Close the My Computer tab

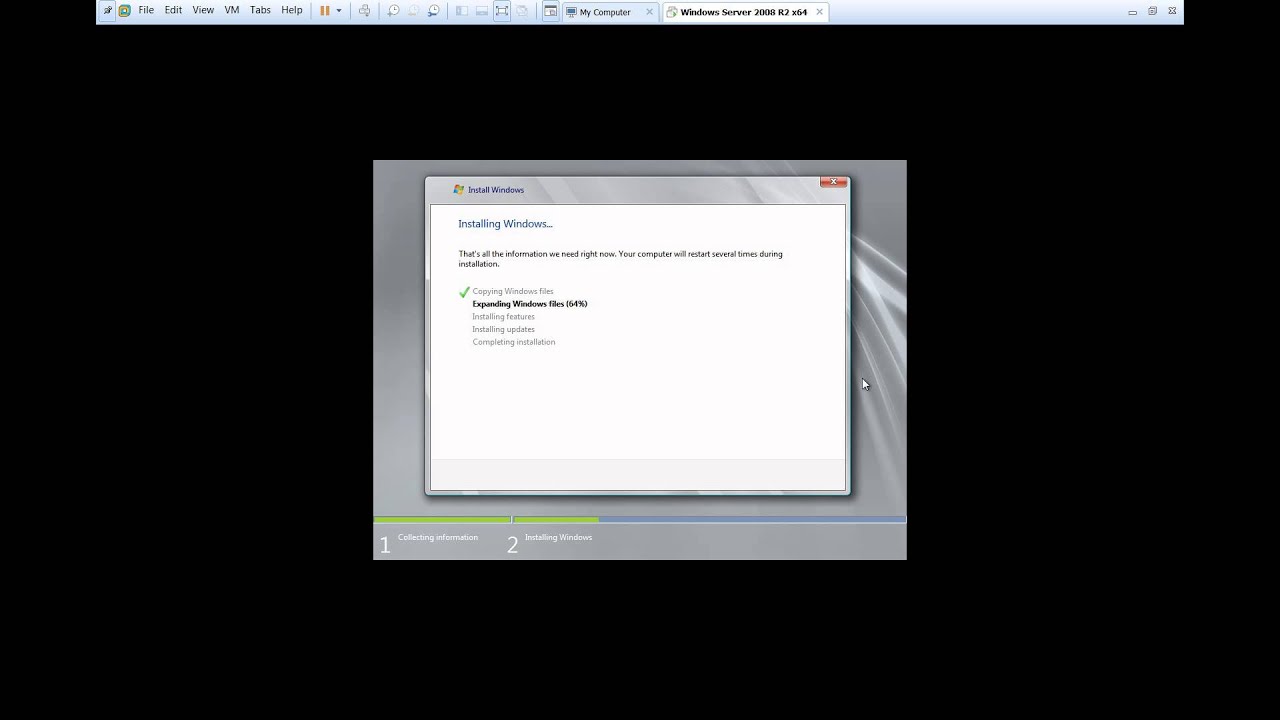649,12
